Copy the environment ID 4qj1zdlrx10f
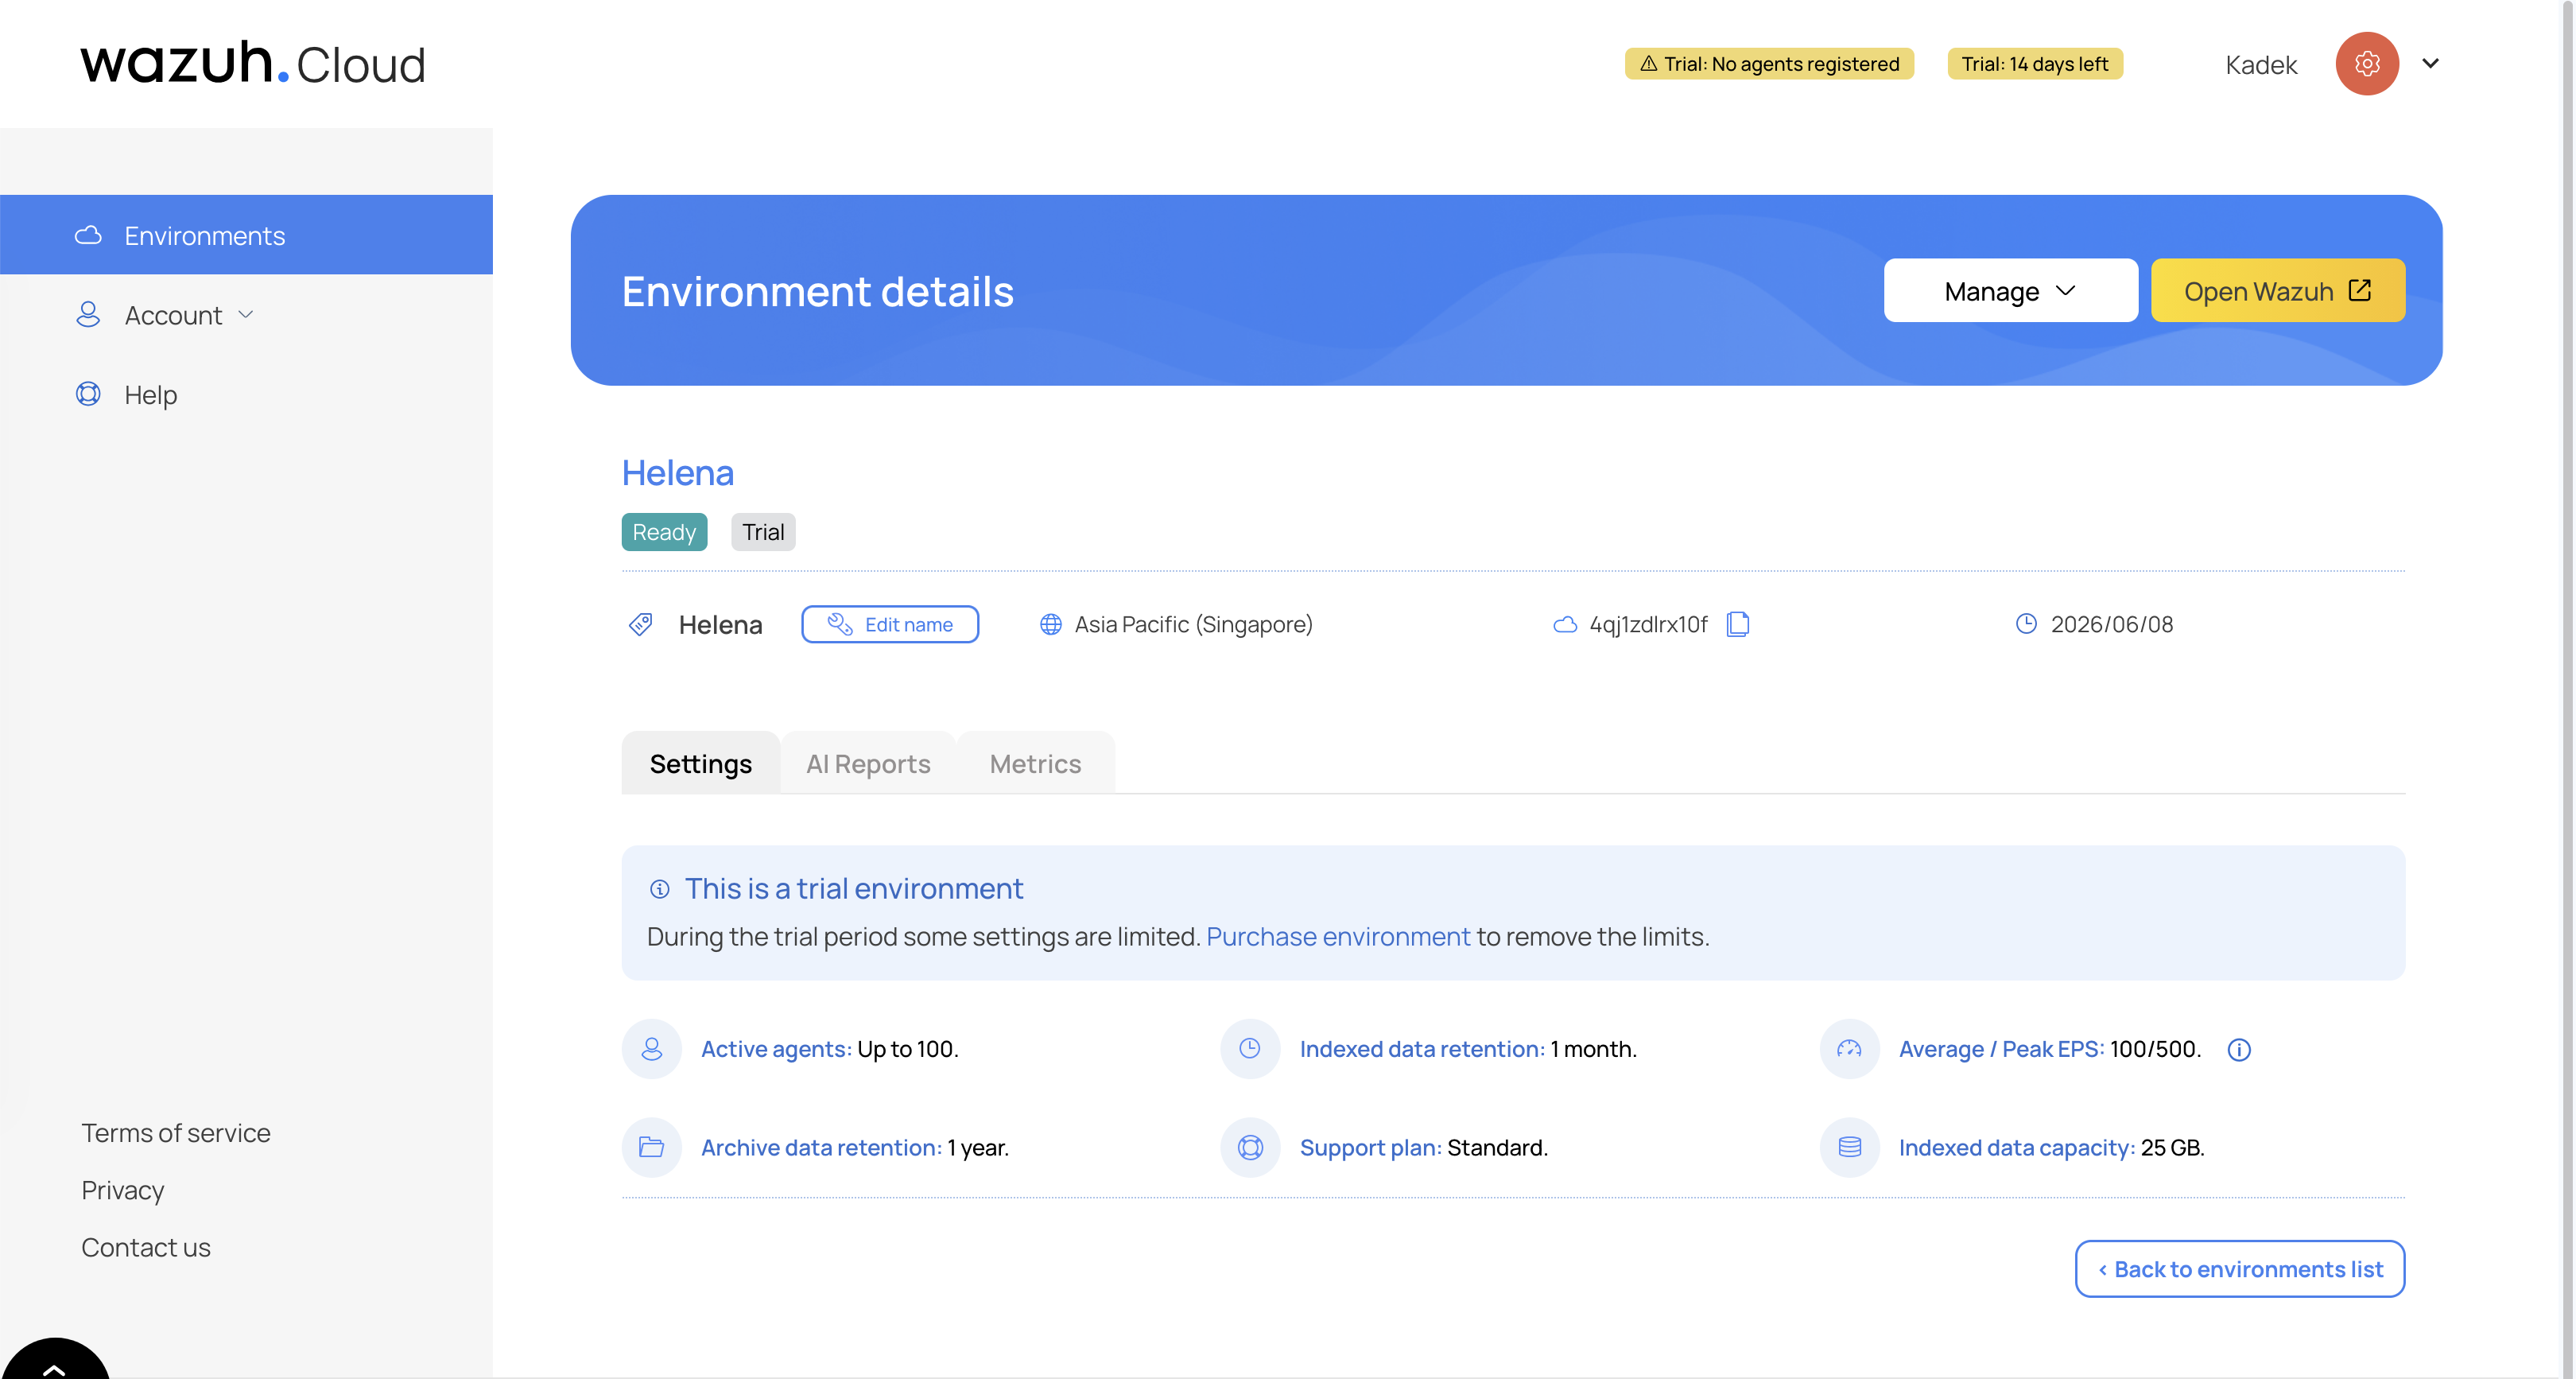The image size is (2576, 1379). coord(1738,624)
